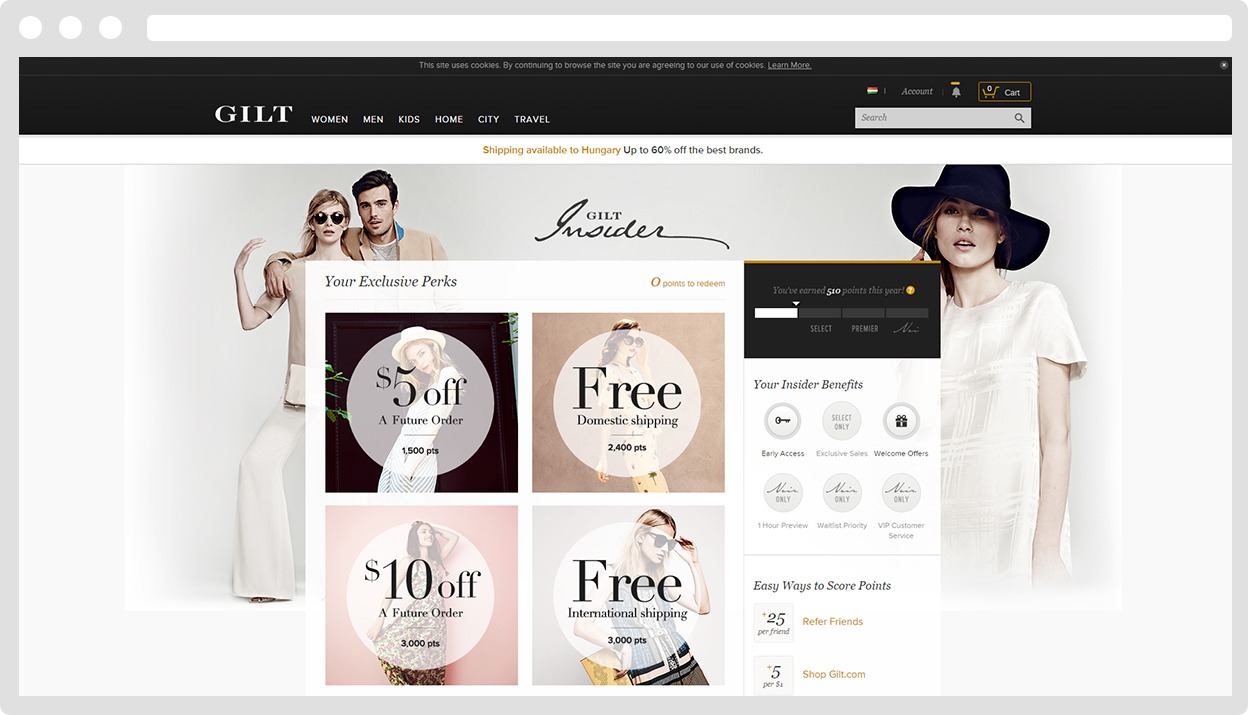Click the Refer Friends link

click(832, 622)
